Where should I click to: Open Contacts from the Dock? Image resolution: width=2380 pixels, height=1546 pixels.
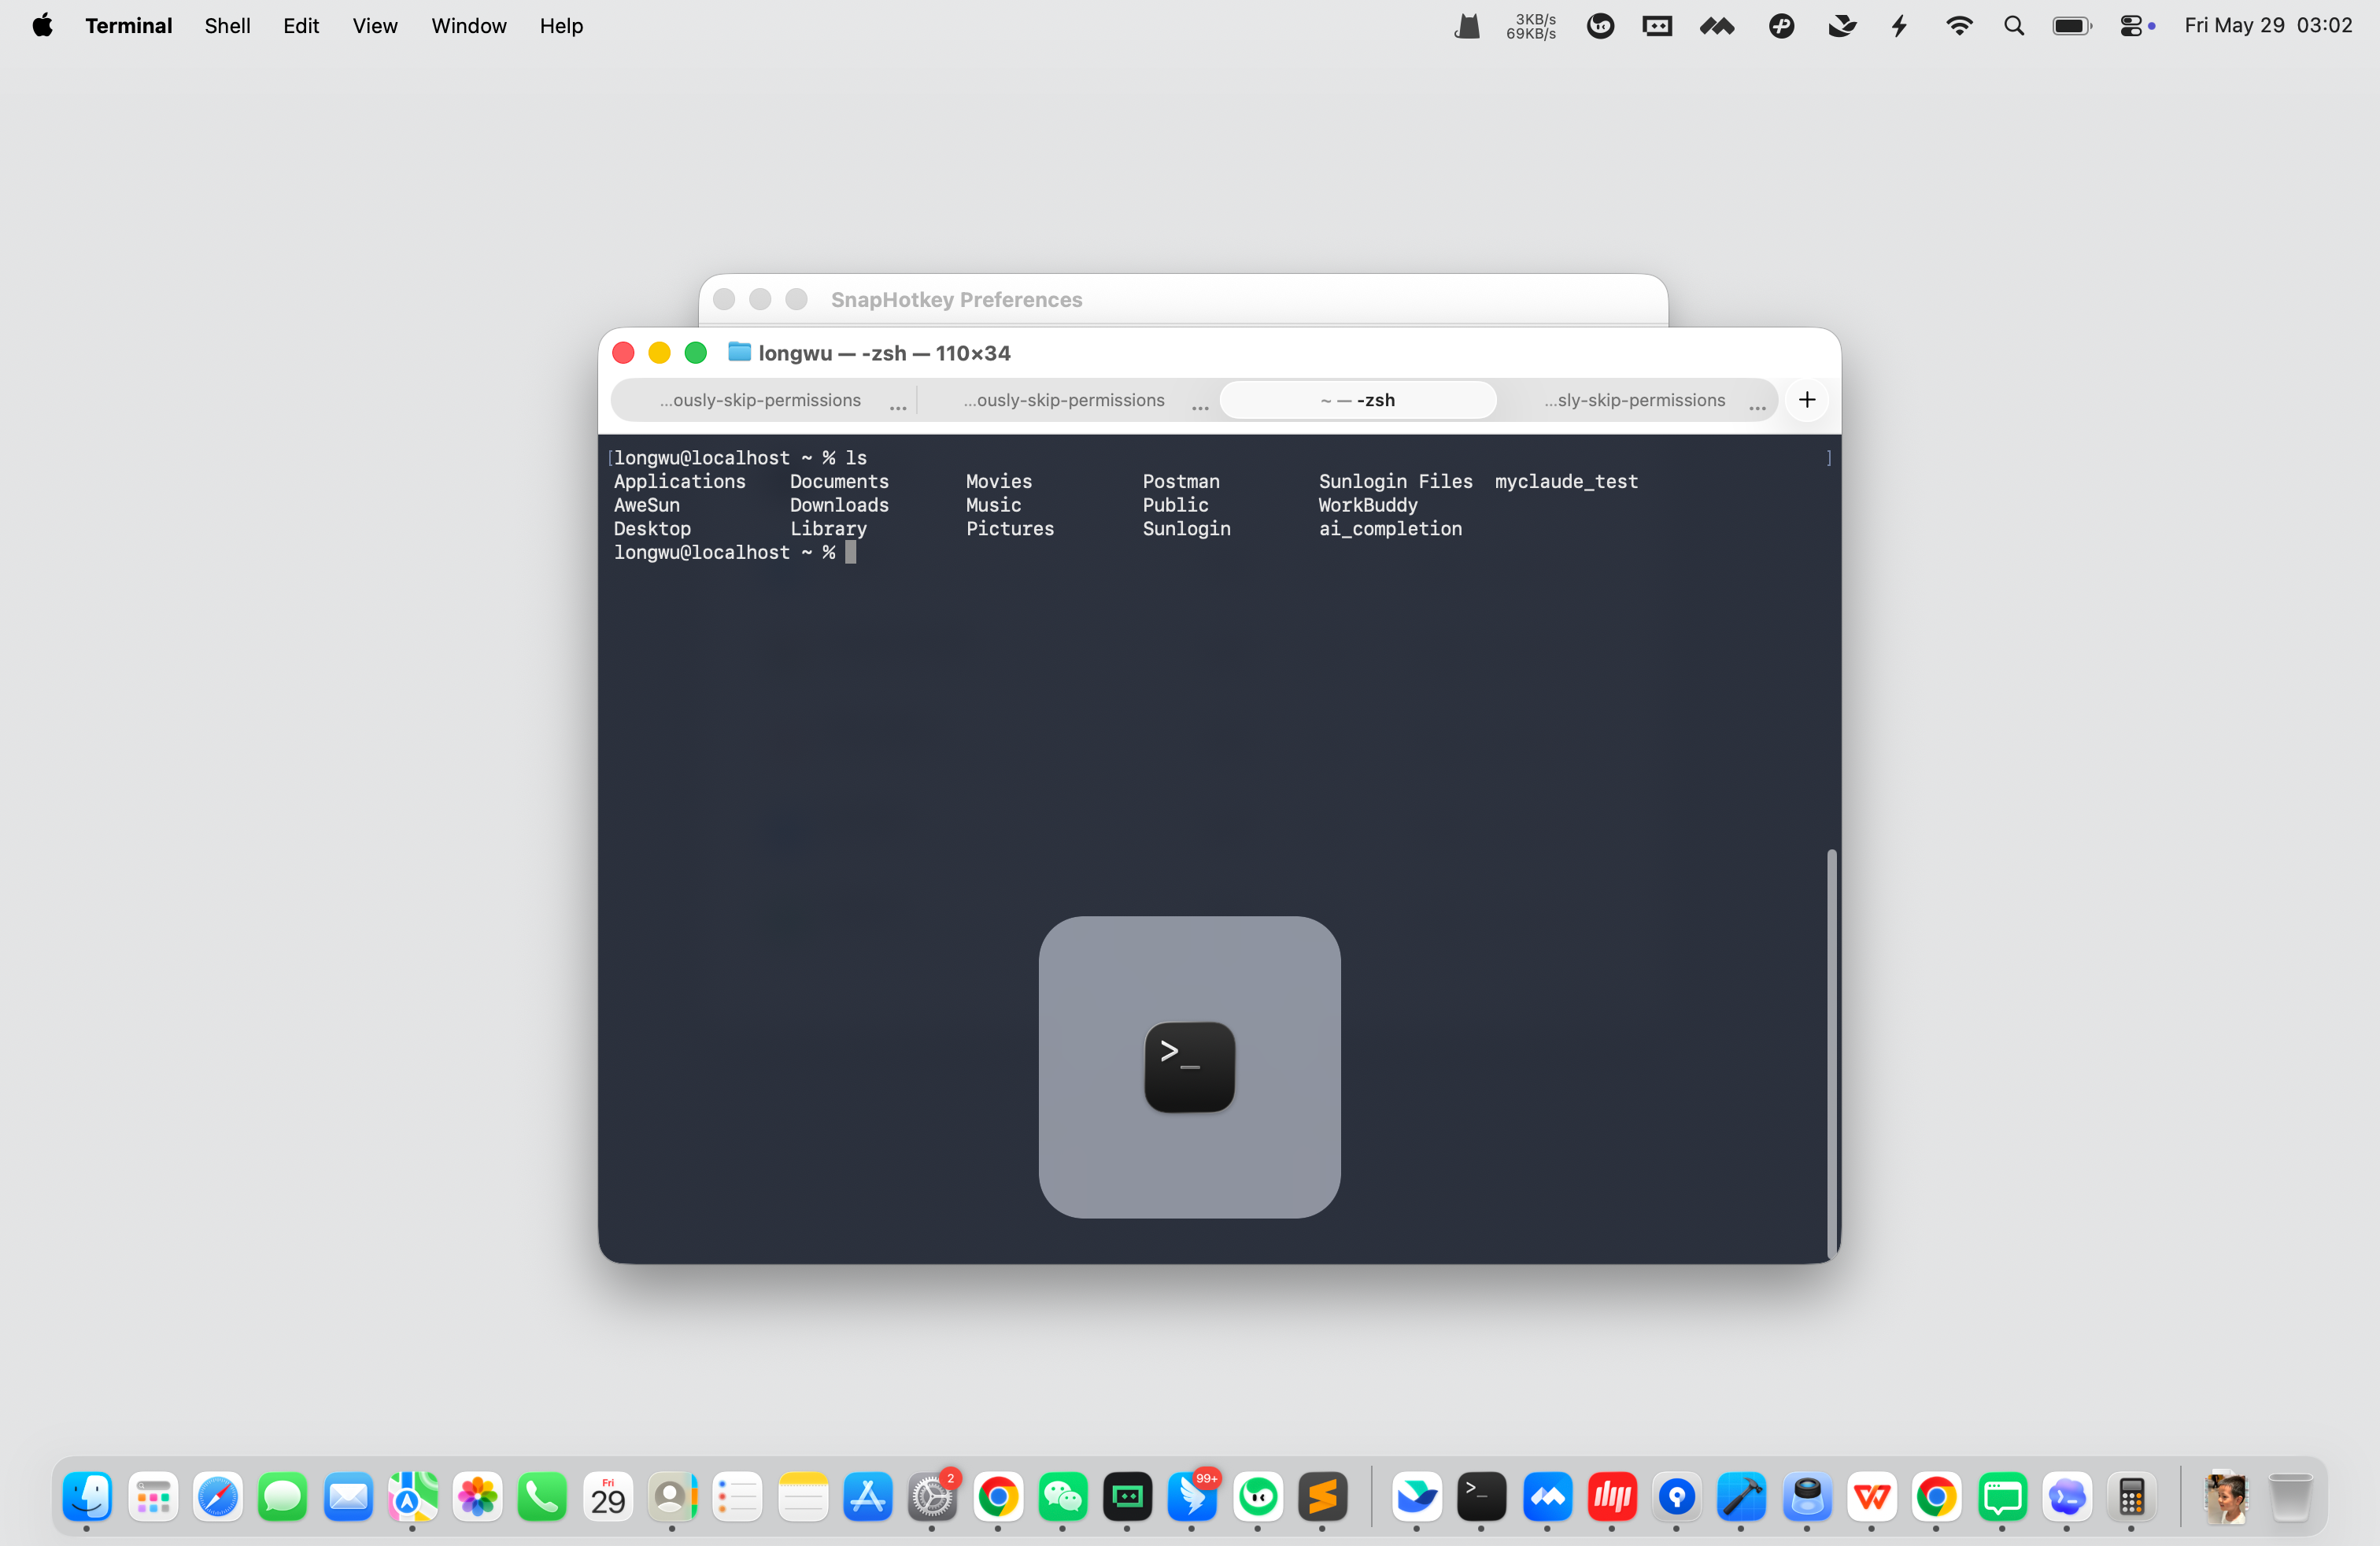pos(673,1497)
